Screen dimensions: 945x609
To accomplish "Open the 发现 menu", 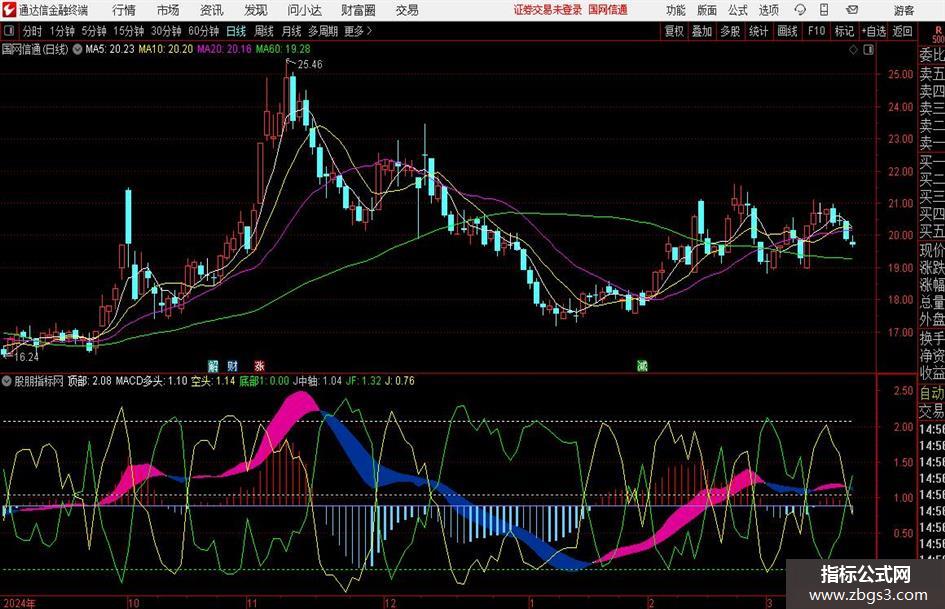I will pyautogui.click(x=256, y=10).
